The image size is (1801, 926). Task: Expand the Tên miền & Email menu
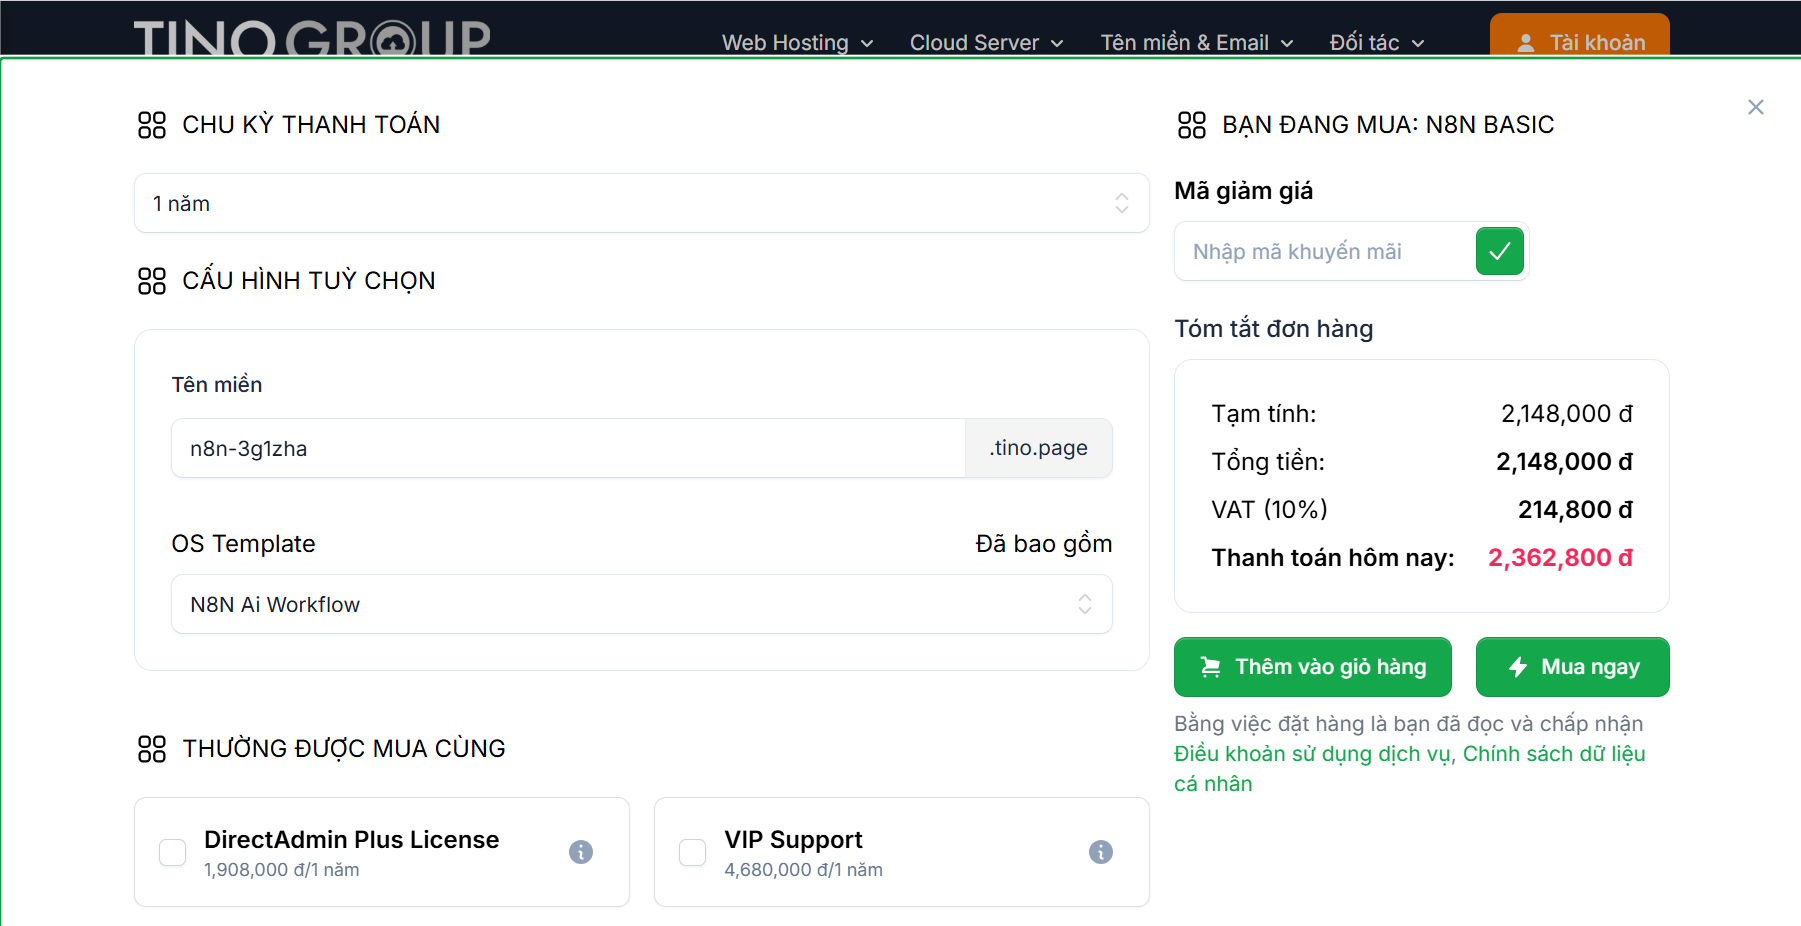click(x=1196, y=42)
